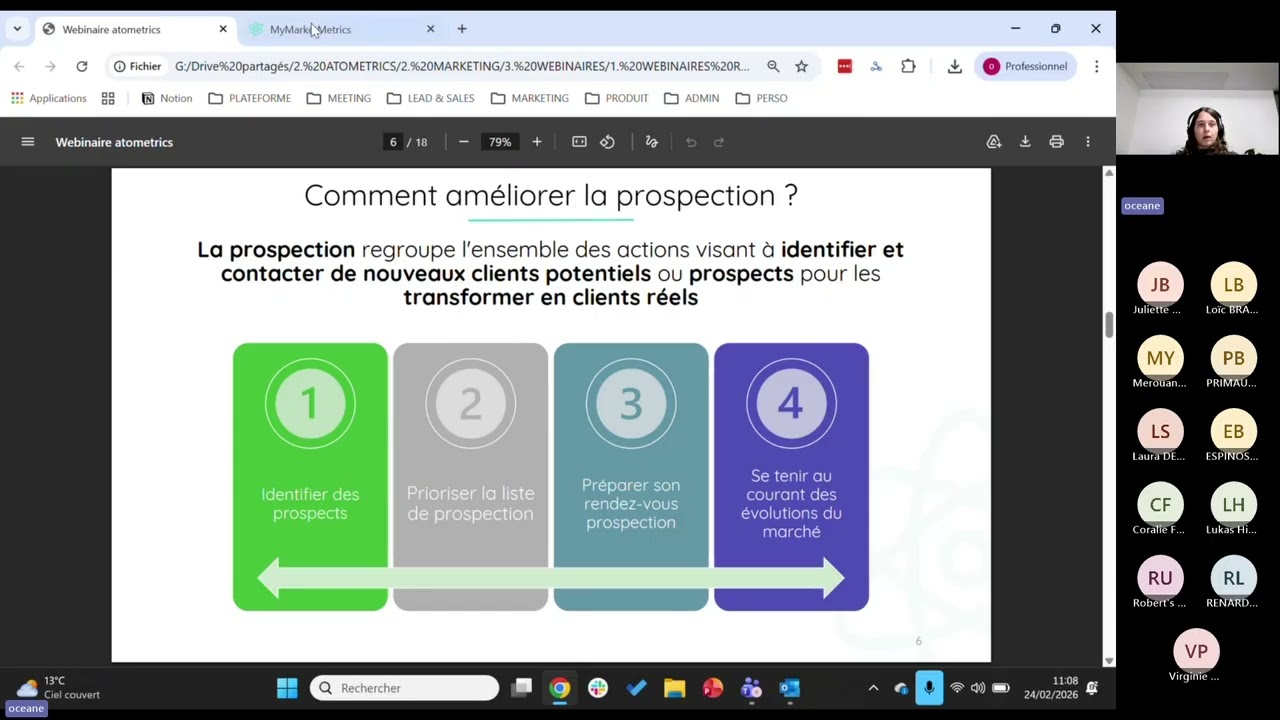
Task: Open the Professionnel profile menu
Action: click(1026, 66)
